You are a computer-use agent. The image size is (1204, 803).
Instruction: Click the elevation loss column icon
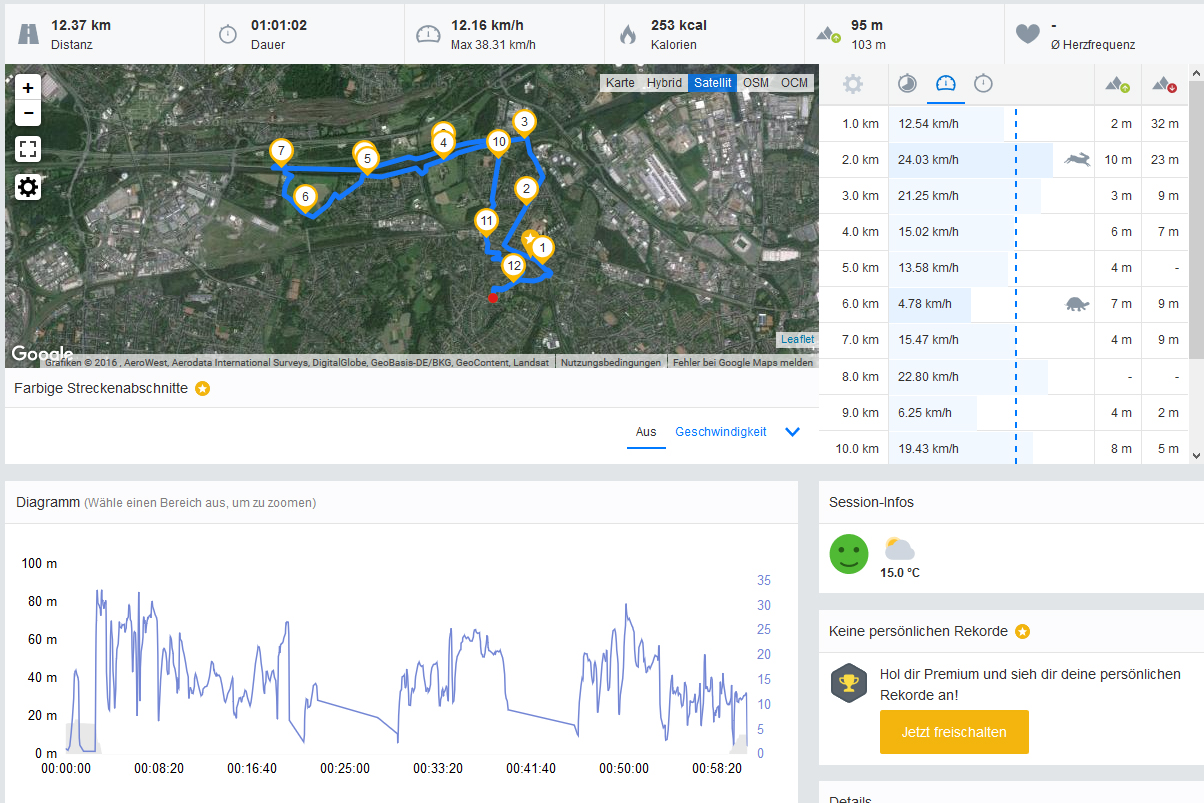coord(1164,84)
